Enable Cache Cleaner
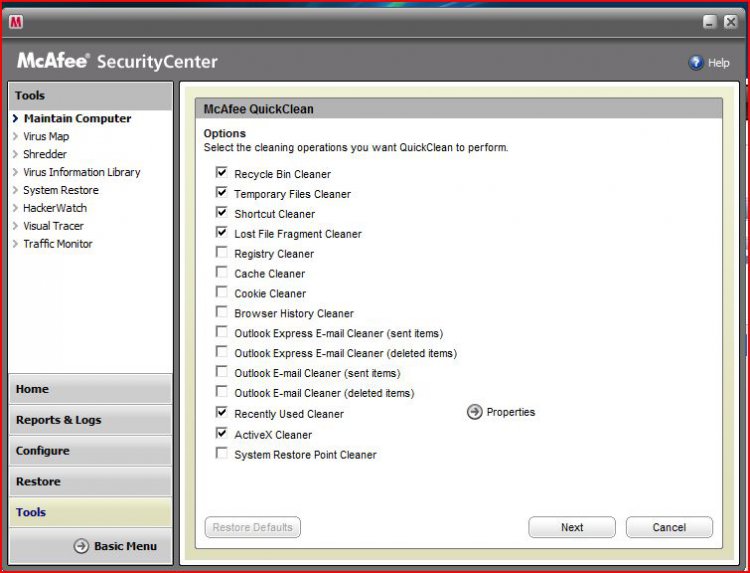 [x=221, y=272]
